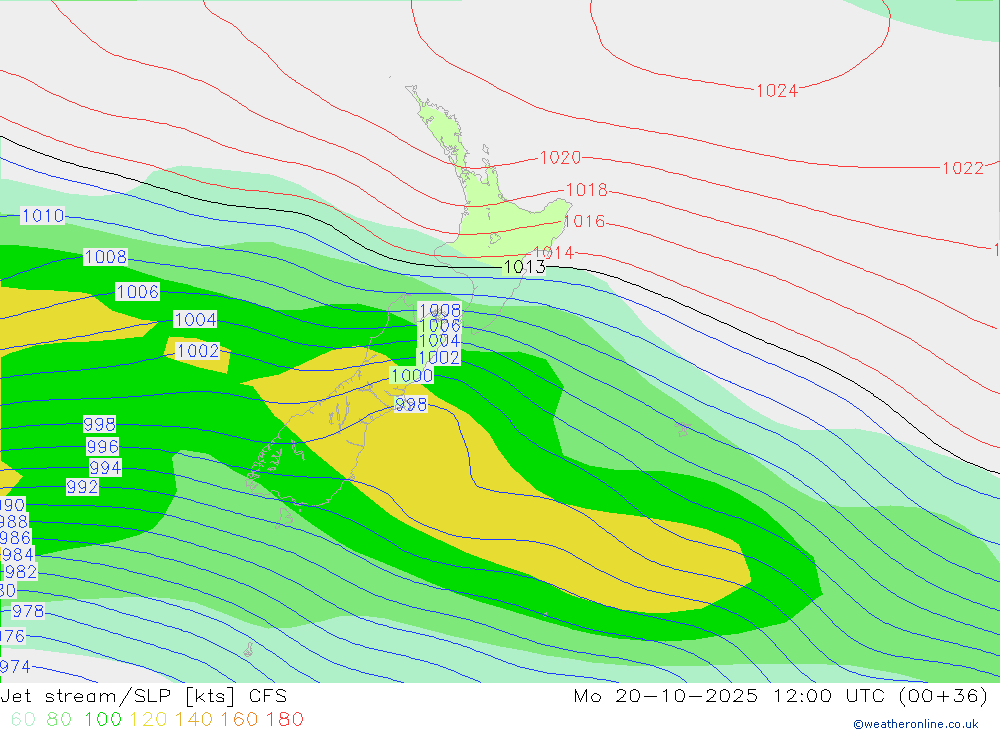
Task: Click the blue 982 isobar label
Action: tap(21, 572)
